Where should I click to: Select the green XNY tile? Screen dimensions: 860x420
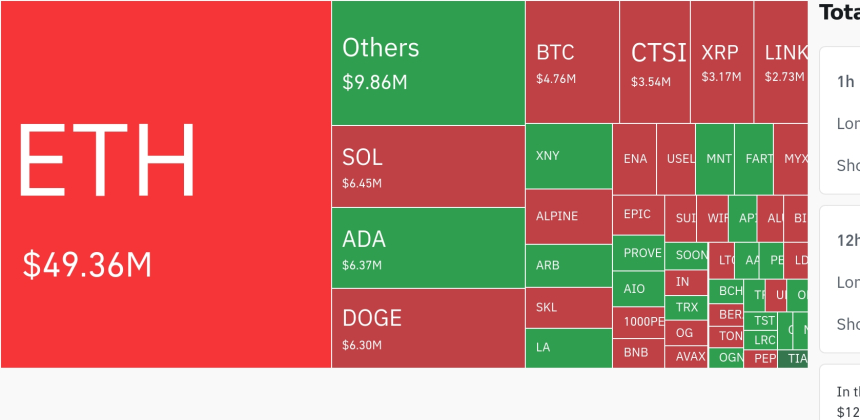[x=568, y=156]
